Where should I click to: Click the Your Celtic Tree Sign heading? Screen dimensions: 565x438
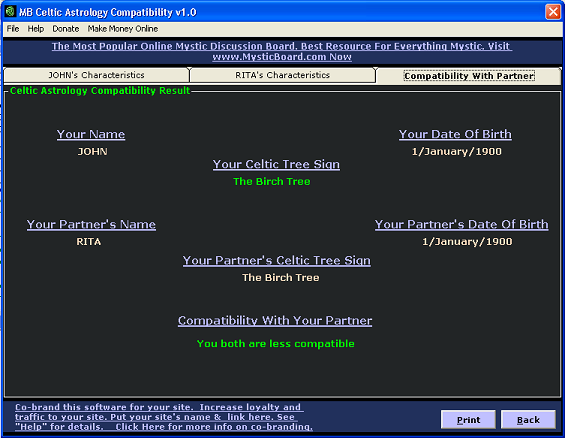(276, 164)
